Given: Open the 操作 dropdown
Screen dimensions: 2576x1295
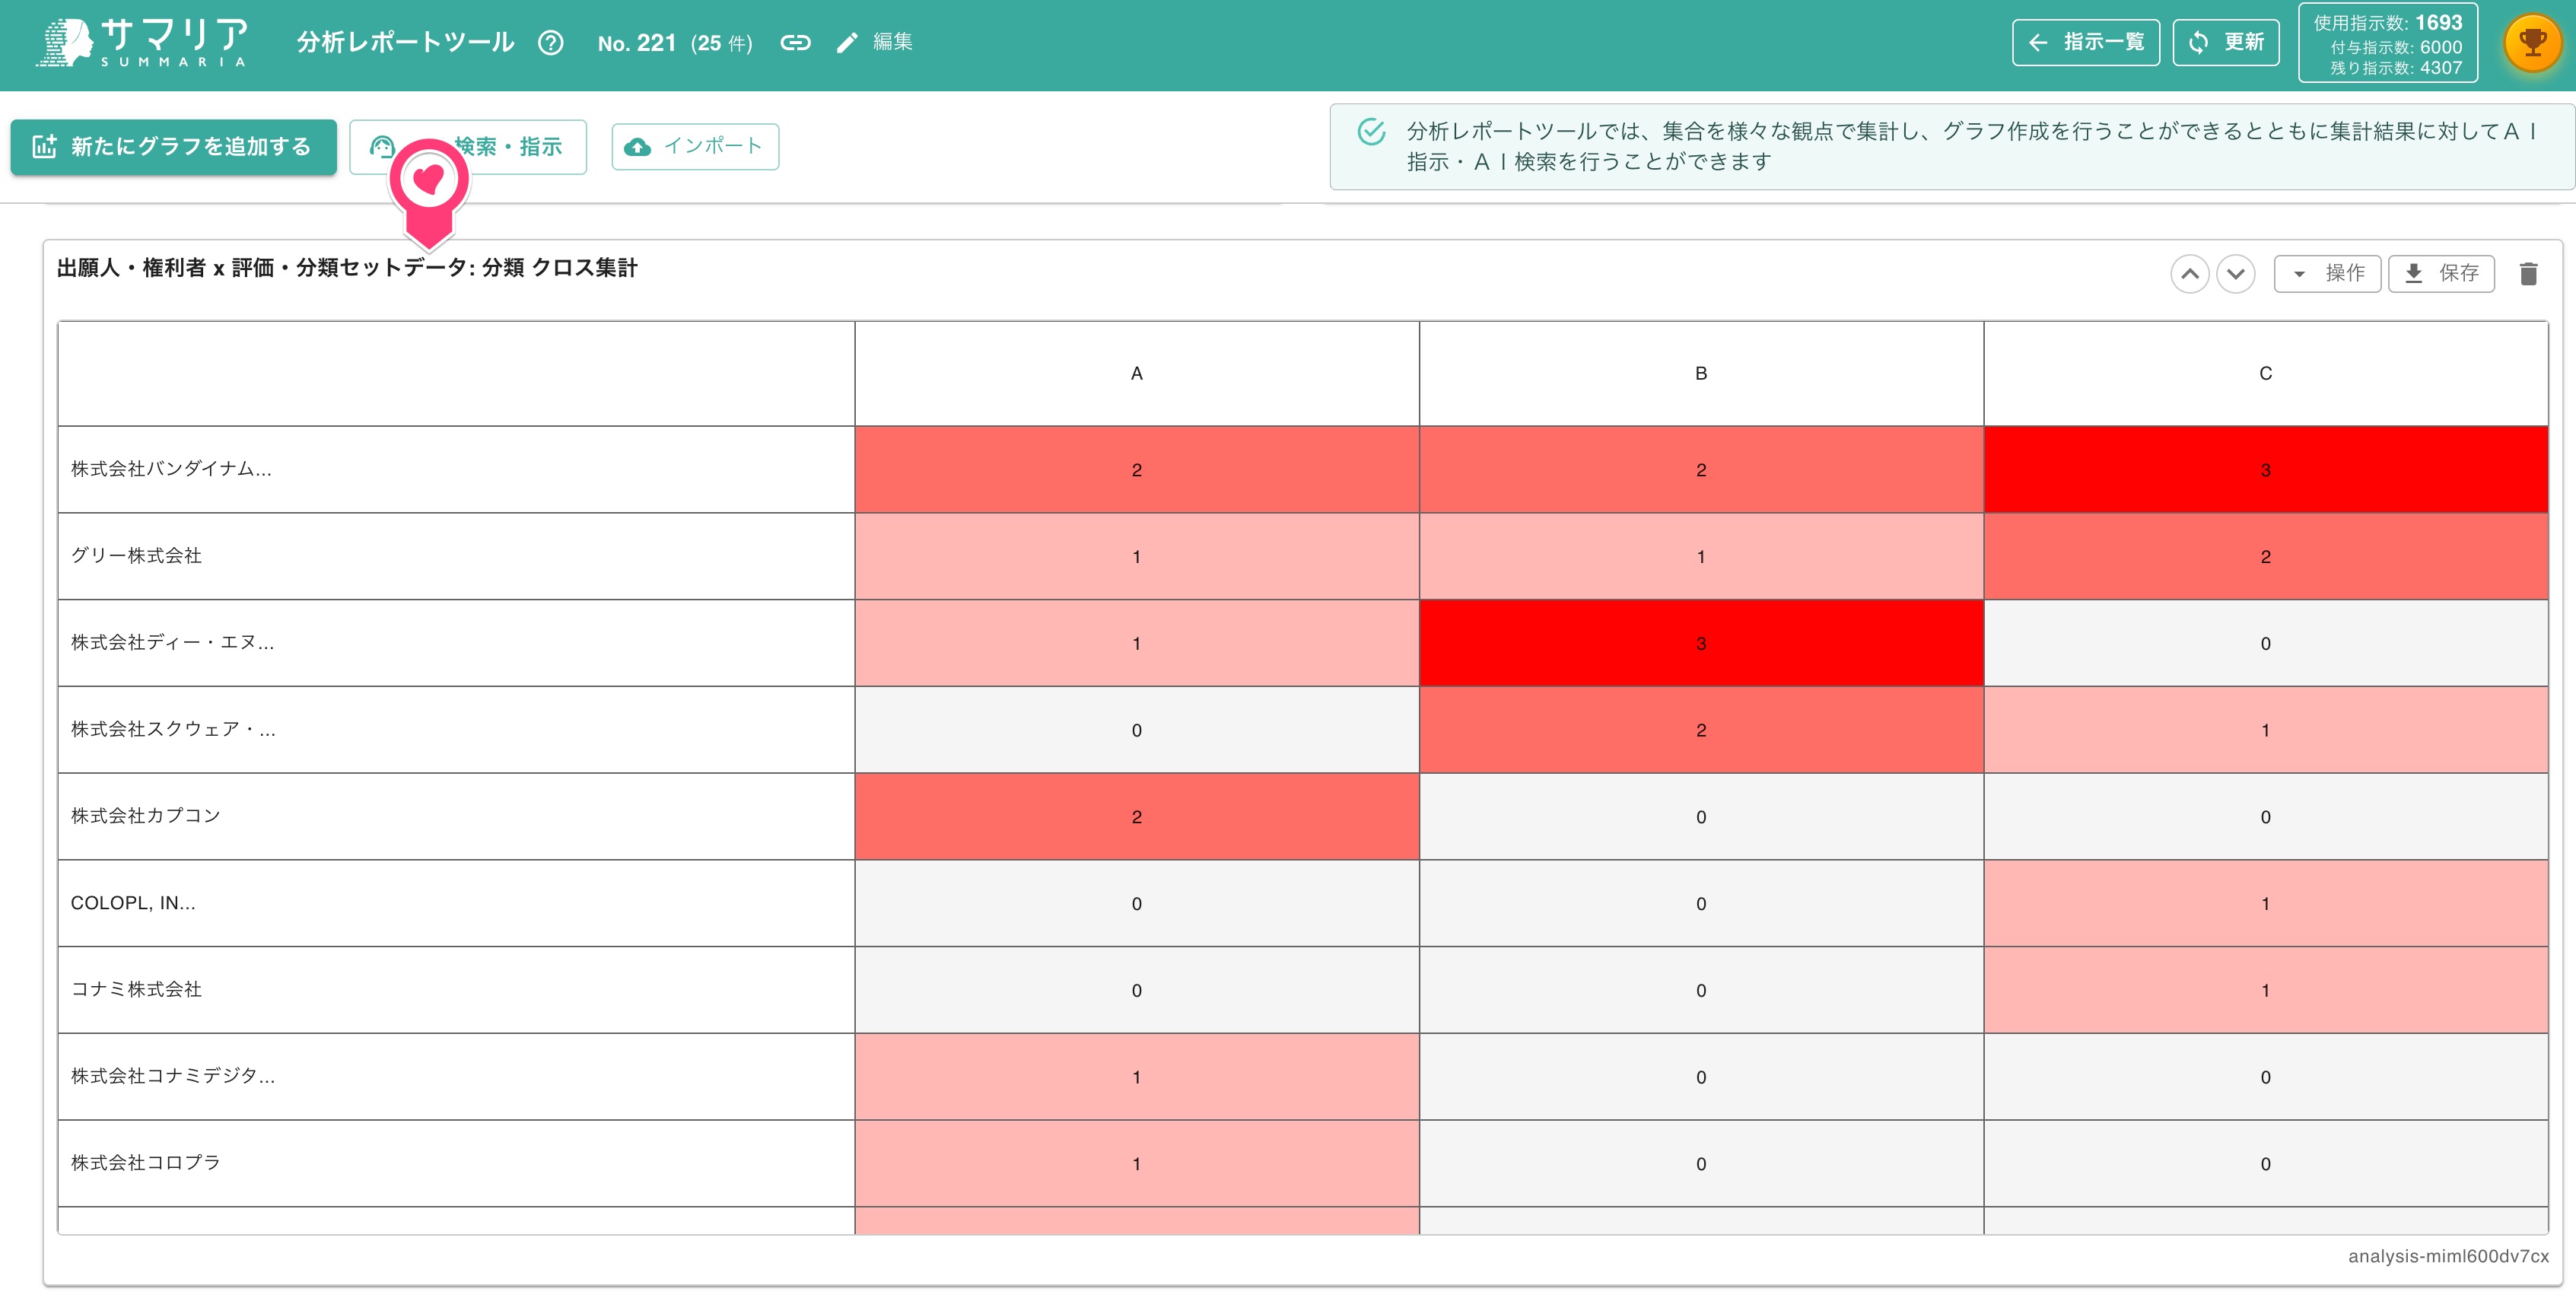Looking at the screenshot, I should click(2327, 273).
